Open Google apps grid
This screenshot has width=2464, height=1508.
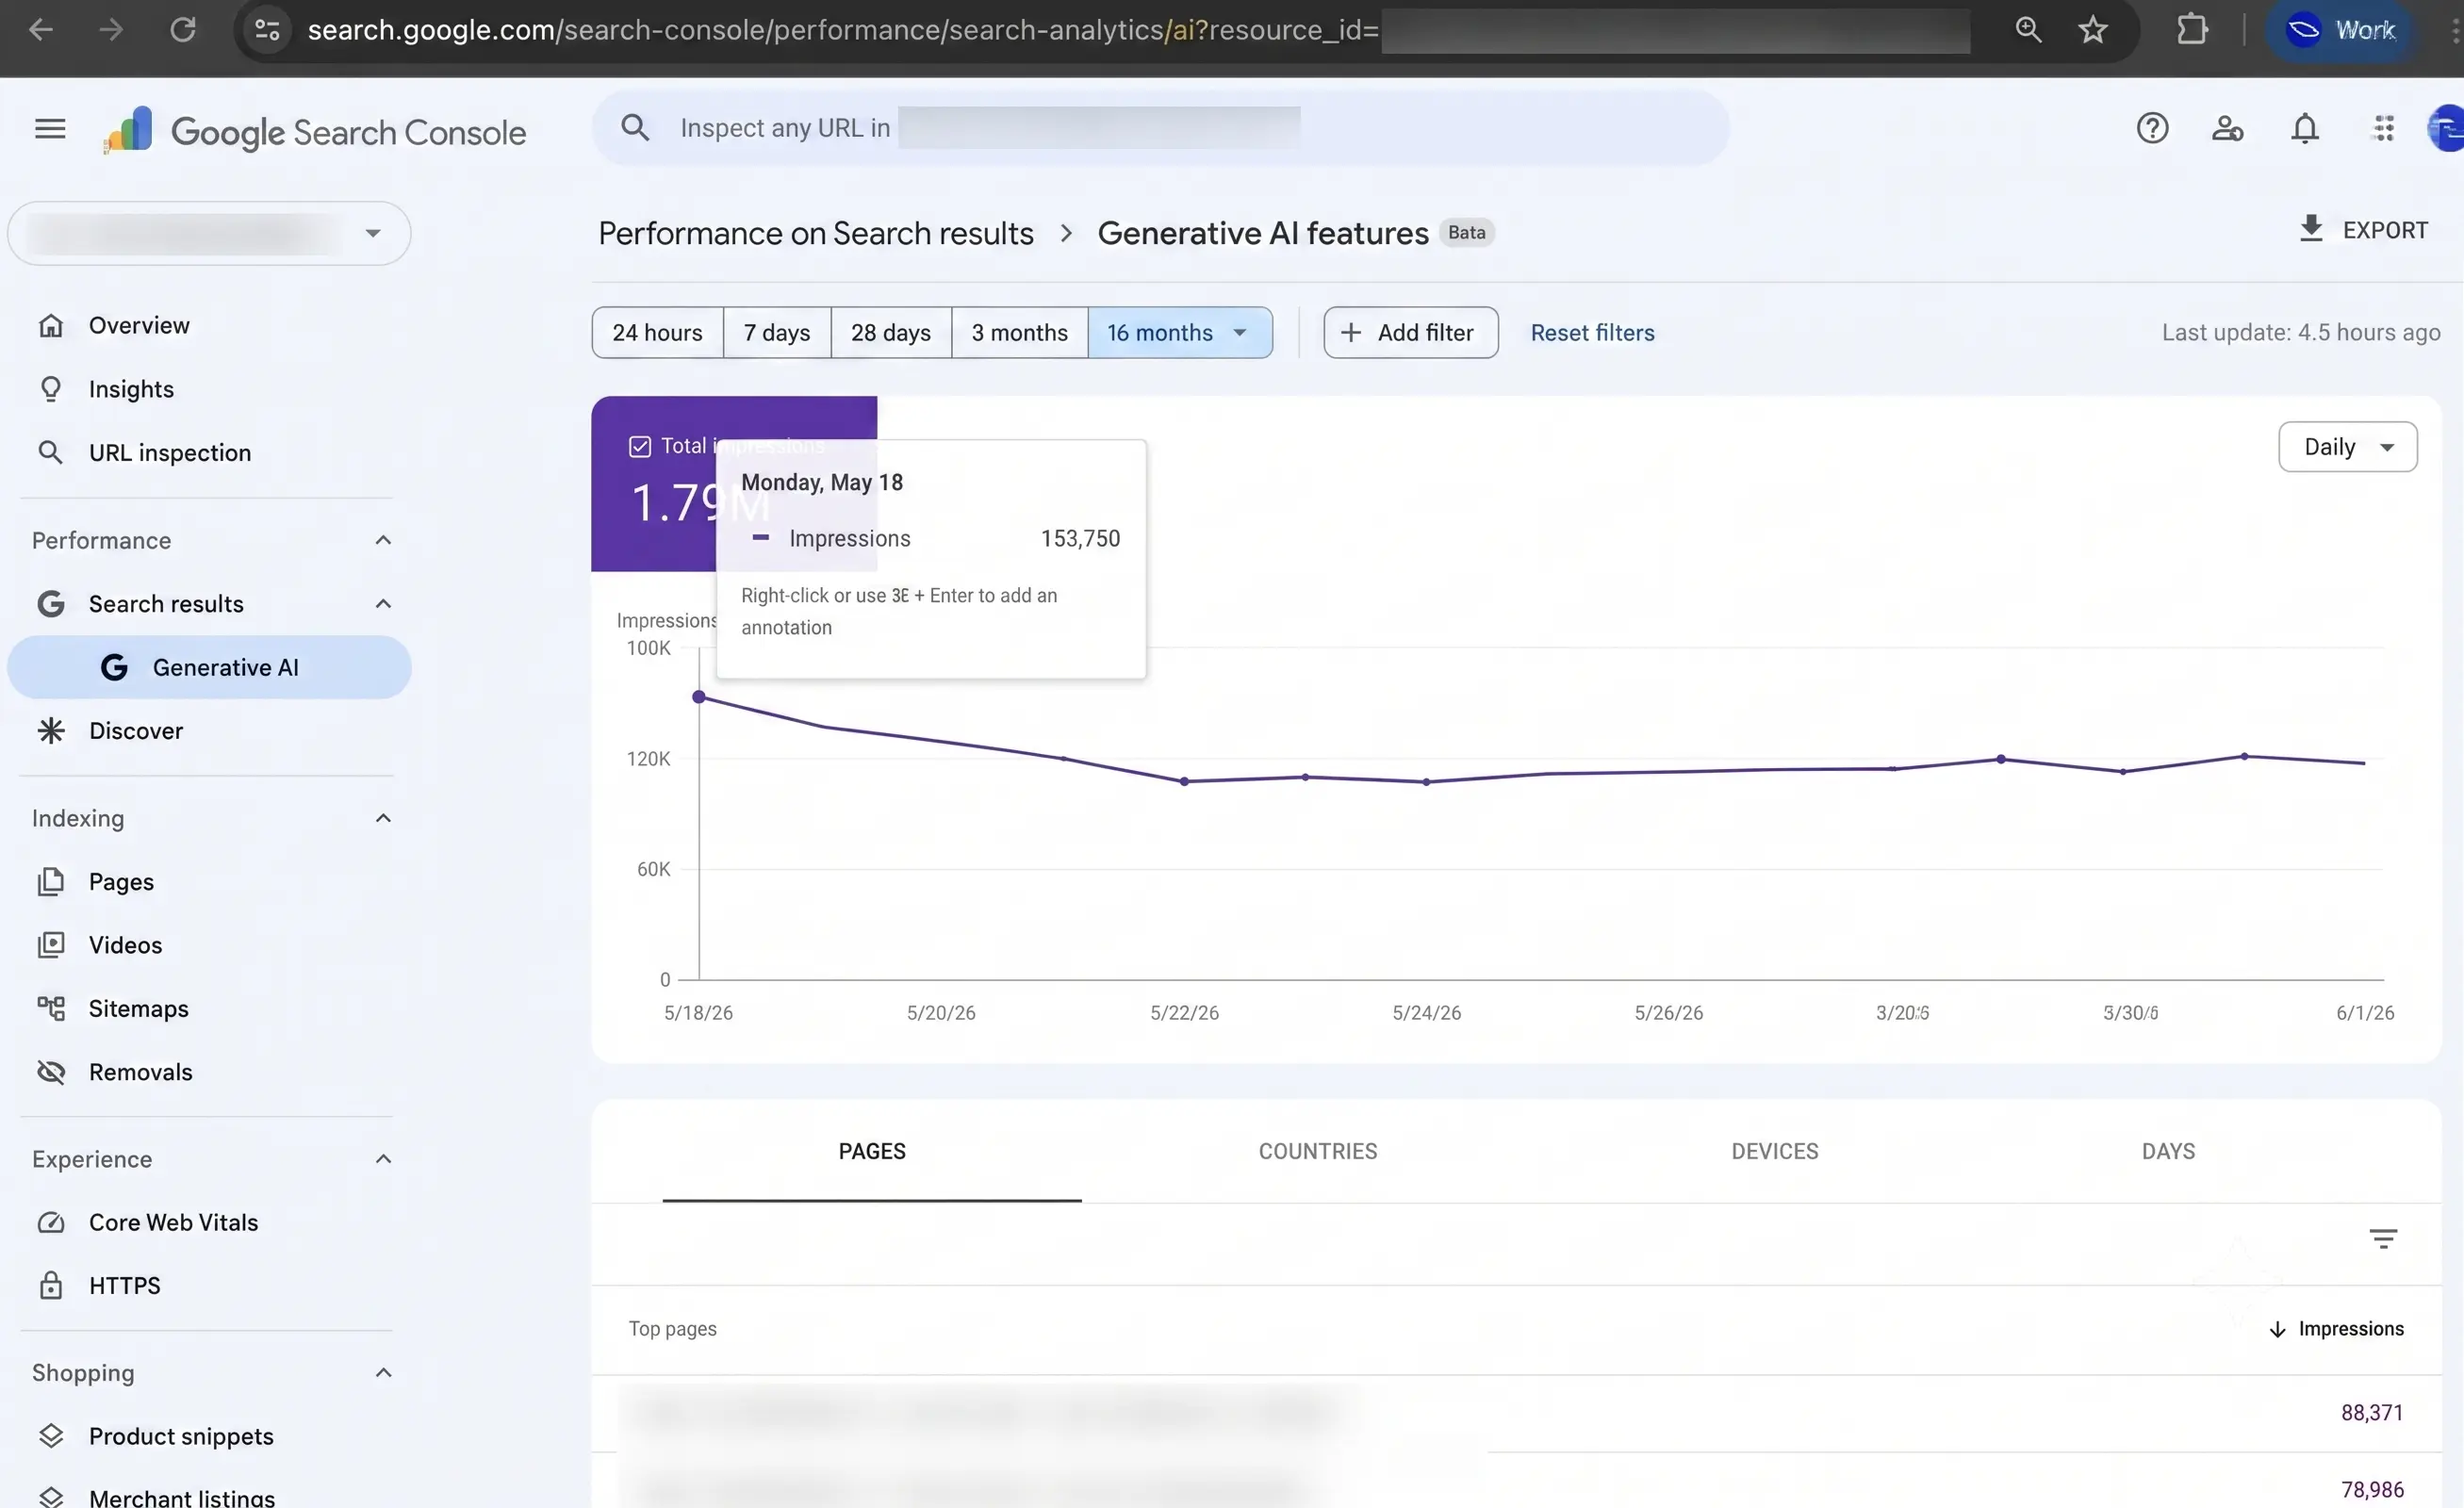[2384, 128]
